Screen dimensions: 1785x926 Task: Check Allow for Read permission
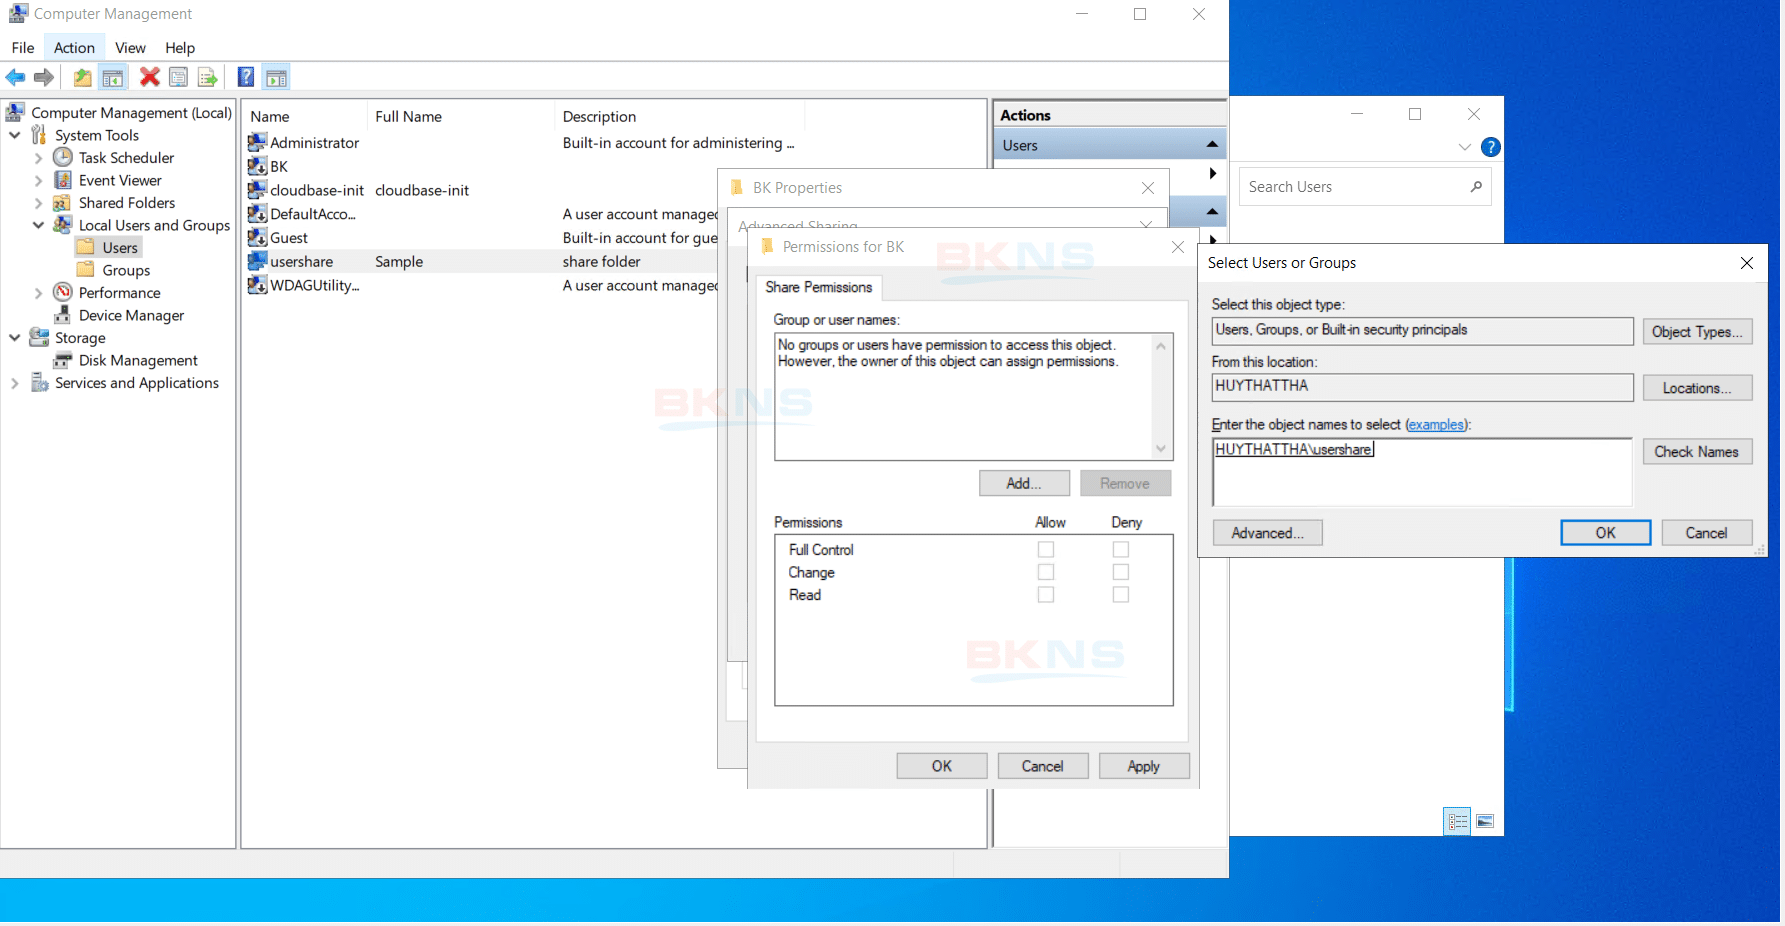[1046, 595]
